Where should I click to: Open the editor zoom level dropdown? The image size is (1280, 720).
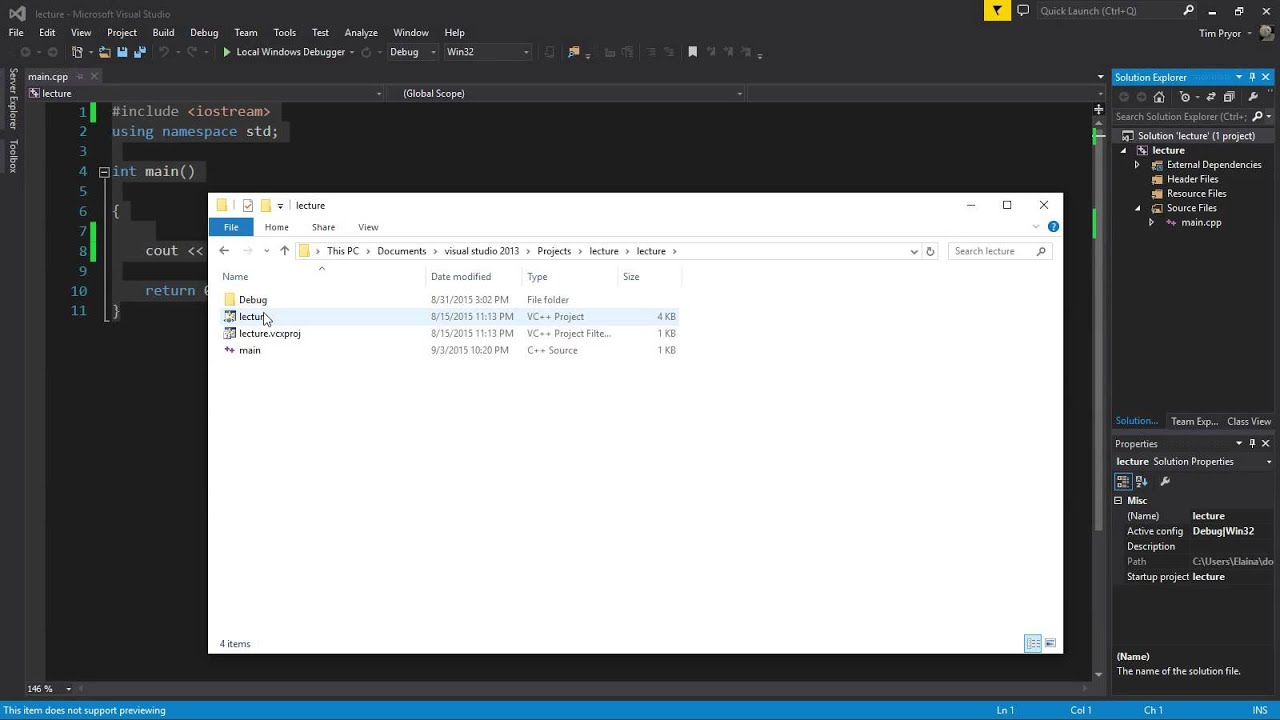(69, 689)
